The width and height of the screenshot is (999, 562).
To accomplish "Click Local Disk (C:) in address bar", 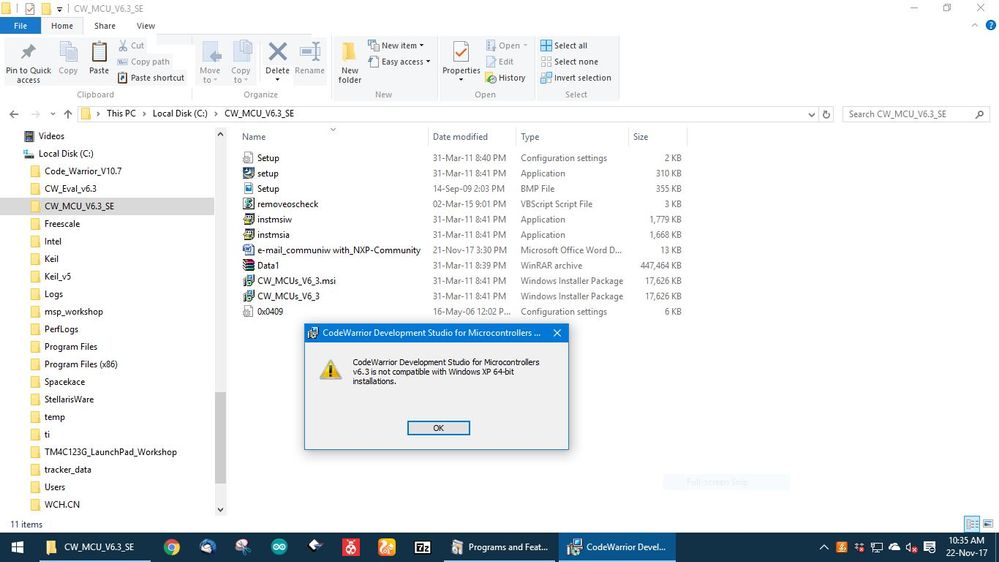I will [x=180, y=113].
